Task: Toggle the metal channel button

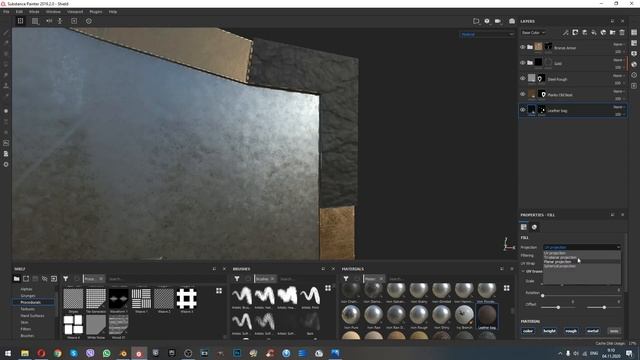Action: (x=593, y=331)
